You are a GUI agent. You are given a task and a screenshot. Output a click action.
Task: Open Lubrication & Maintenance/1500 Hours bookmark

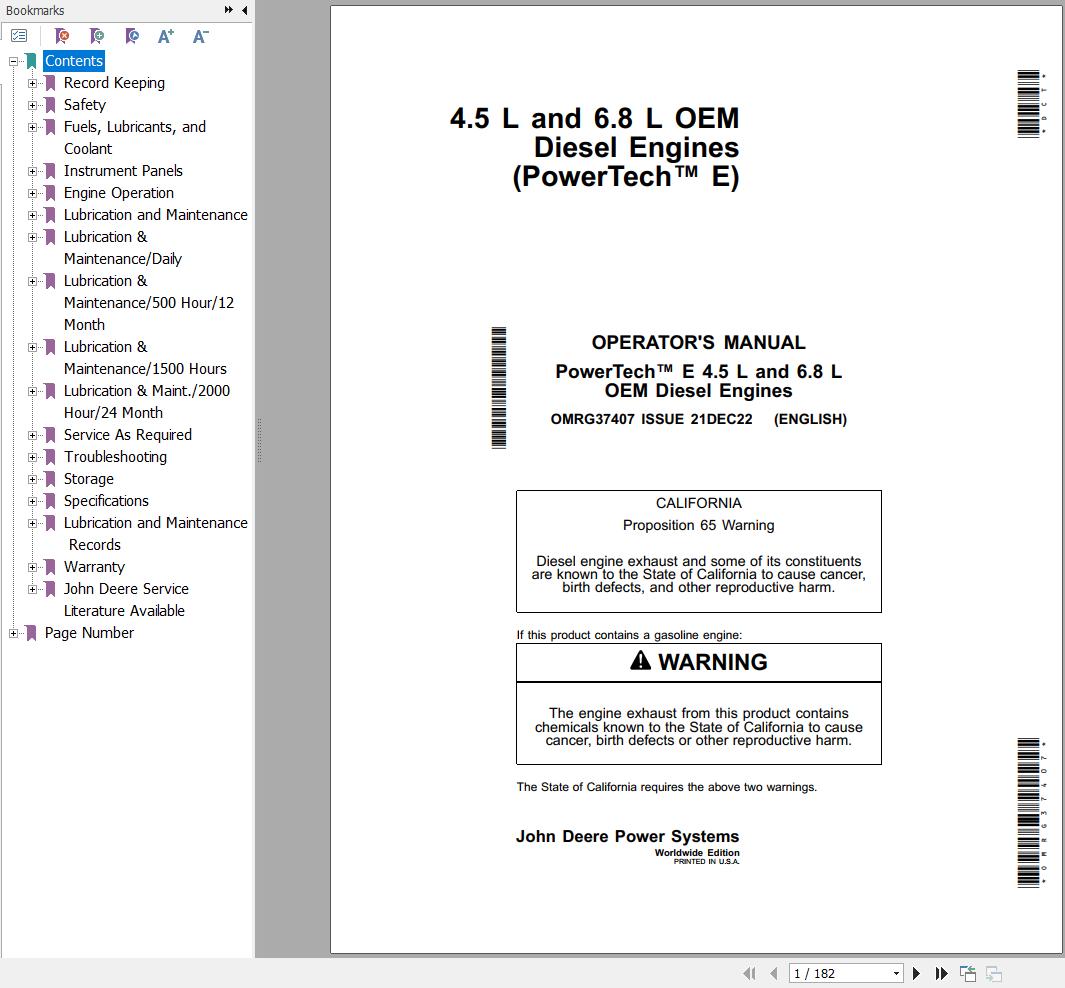click(145, 358)
